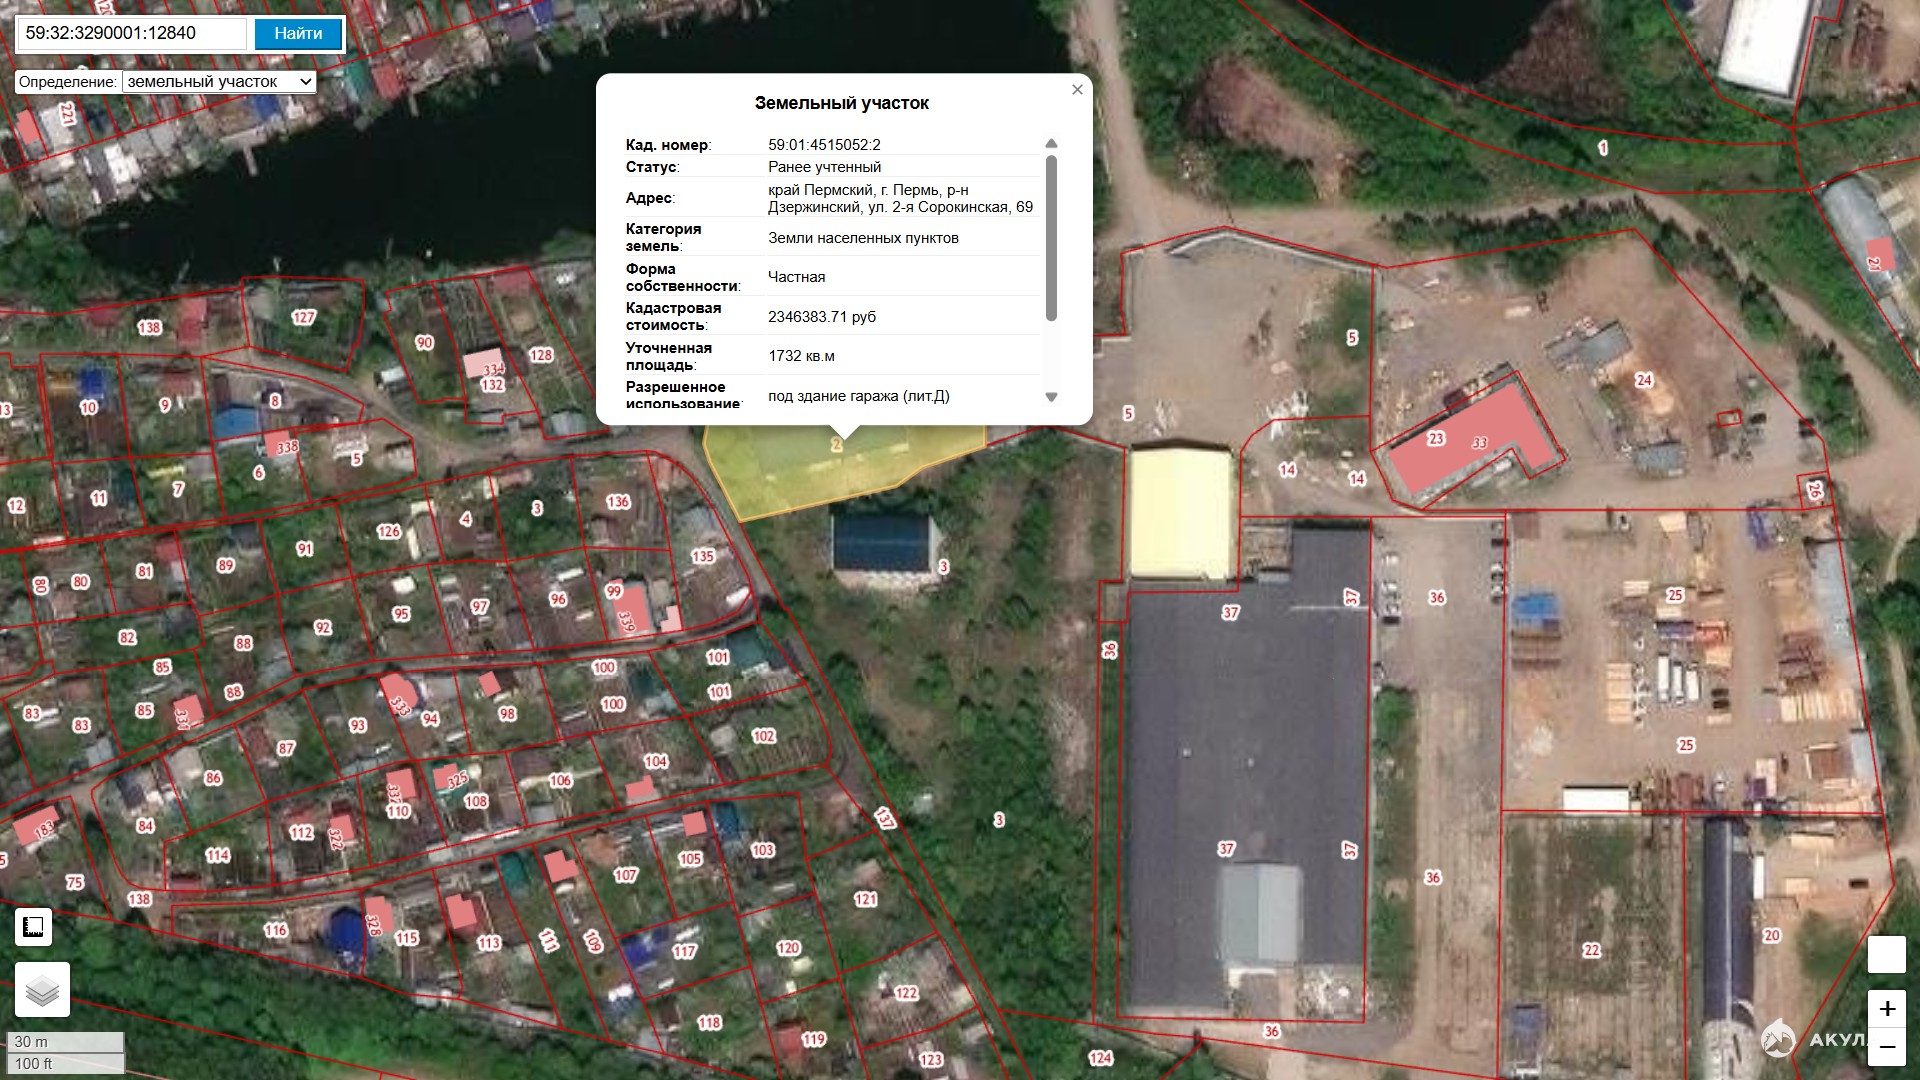The width and height of the screenshot is (1920, 1080).
Task: Click the popup's vertical scrollbar thumb
Action: tap(1051, 238)
